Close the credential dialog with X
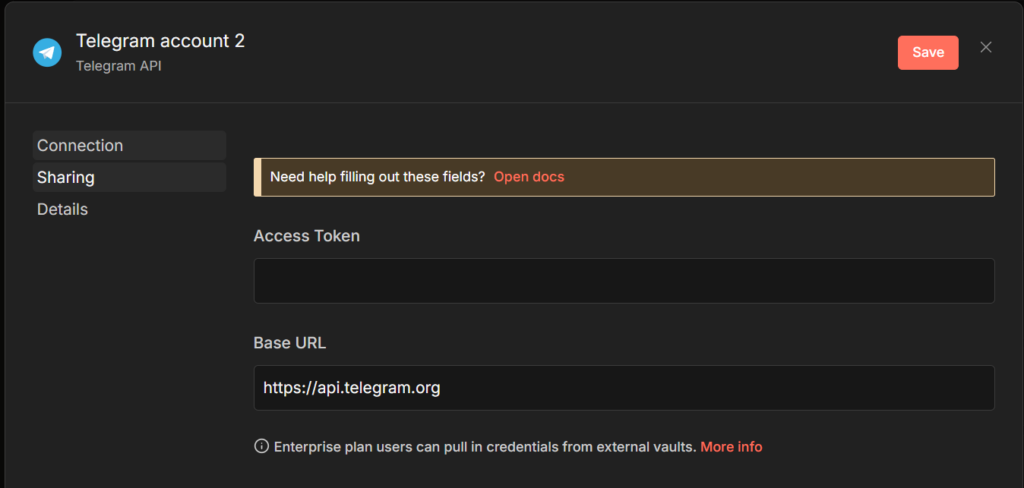 986,47
